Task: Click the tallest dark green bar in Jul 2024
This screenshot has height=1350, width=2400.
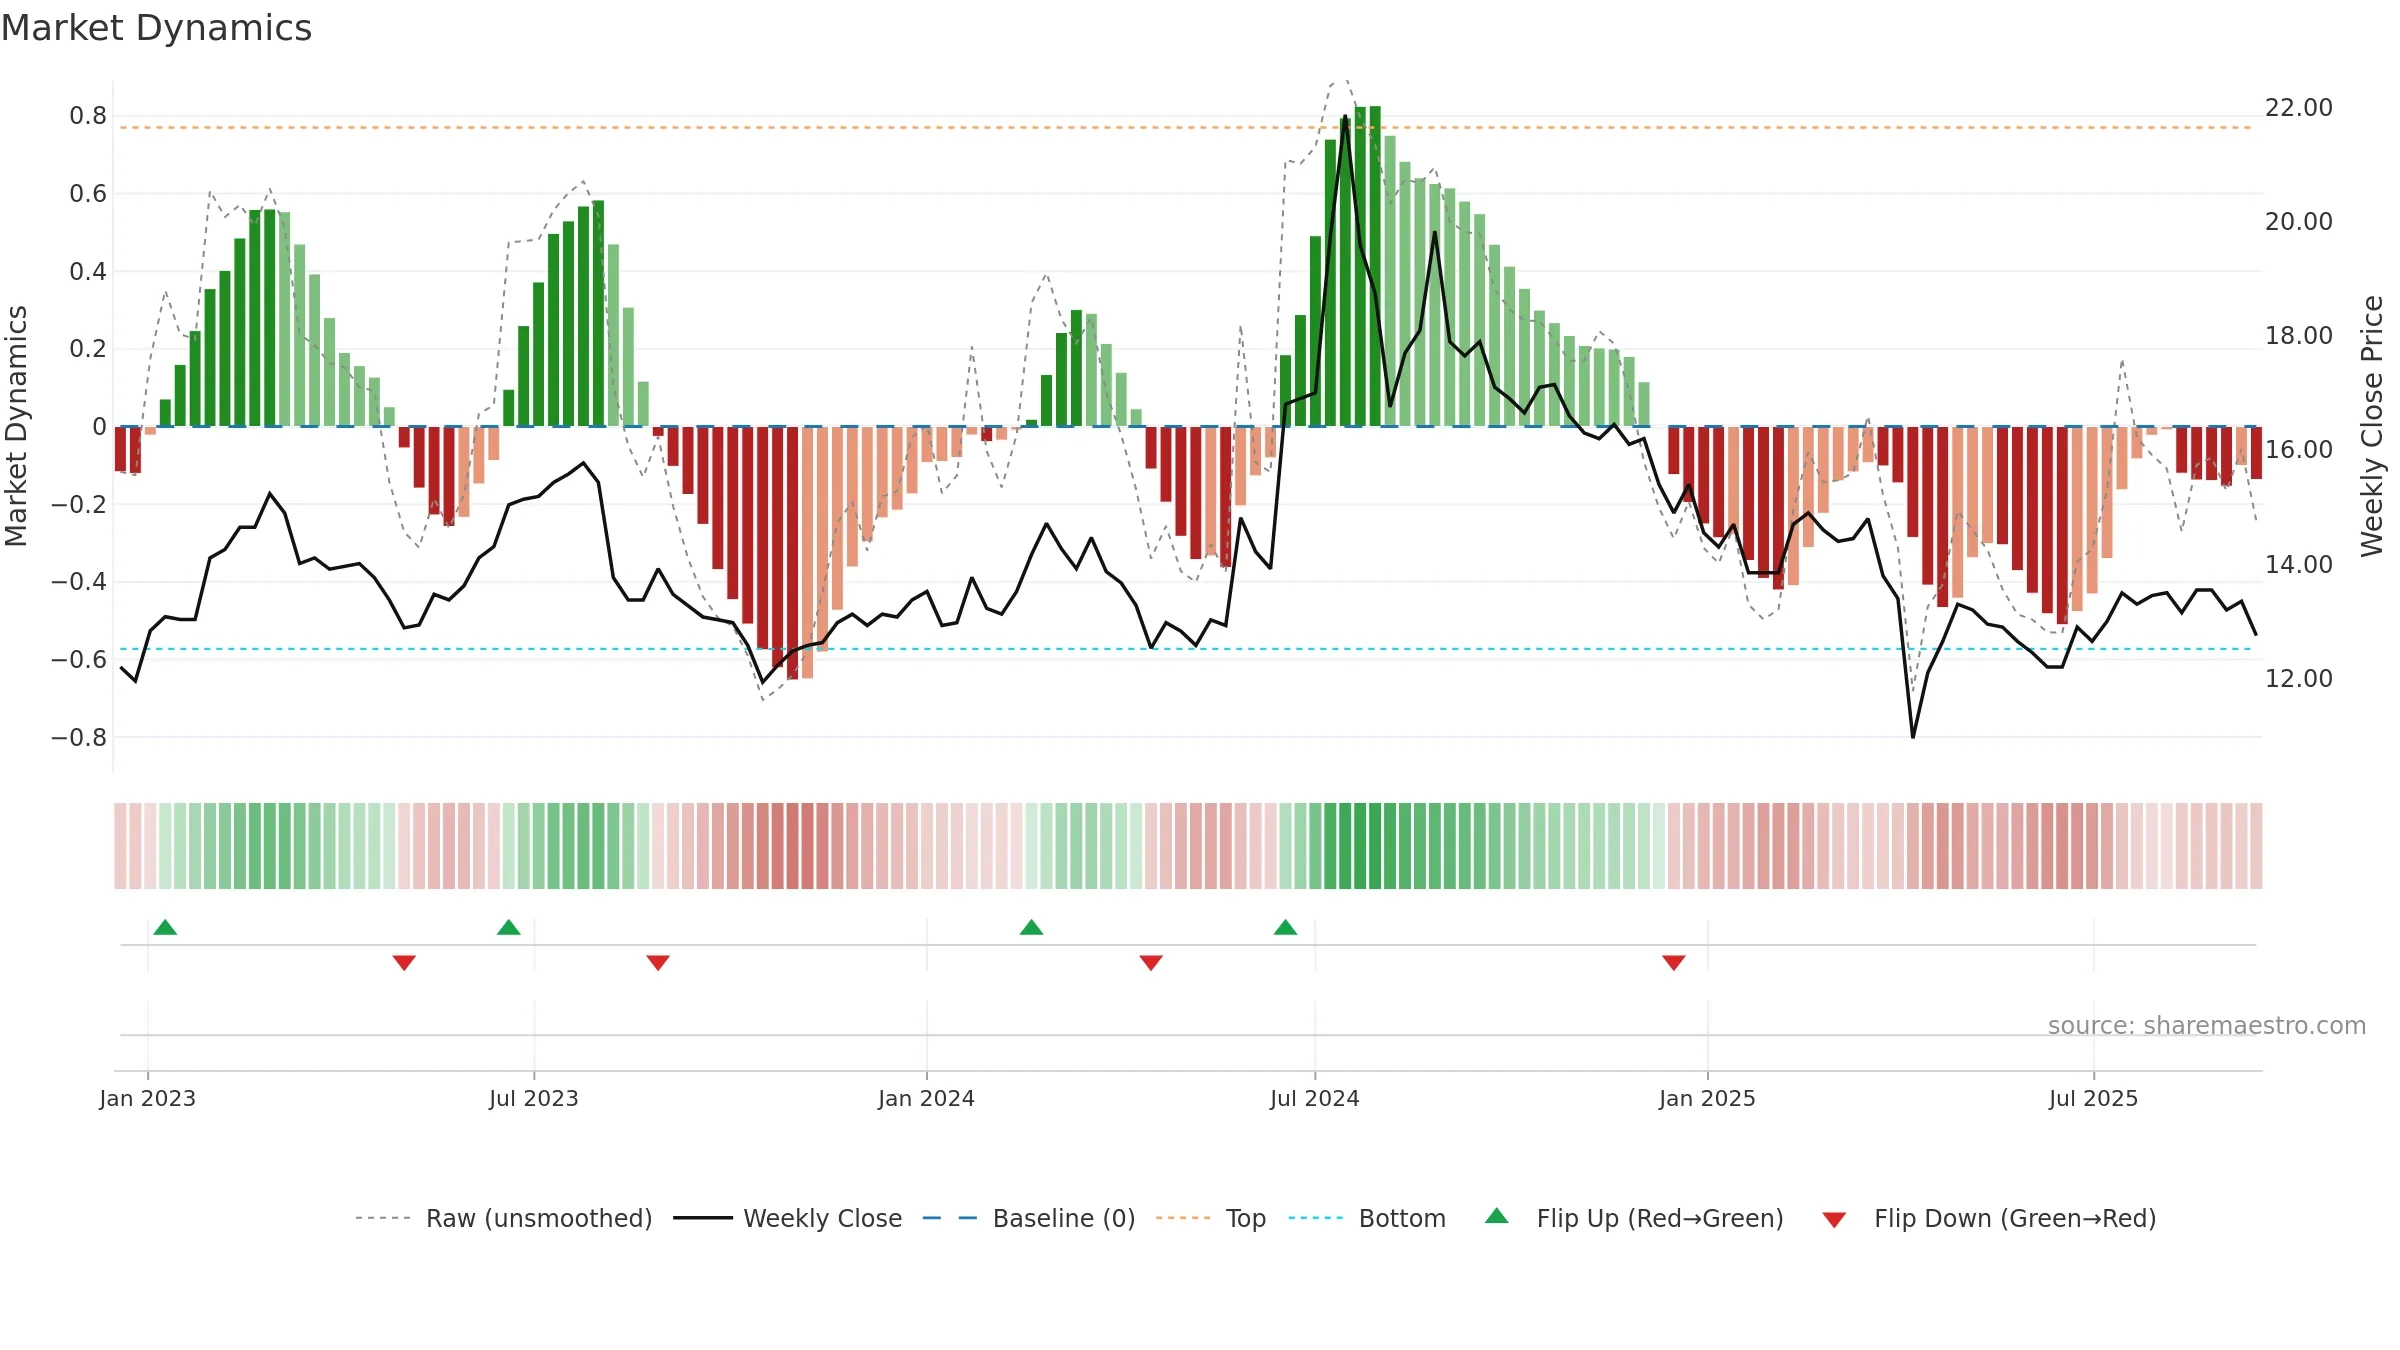Action: tap(1375, 266)
